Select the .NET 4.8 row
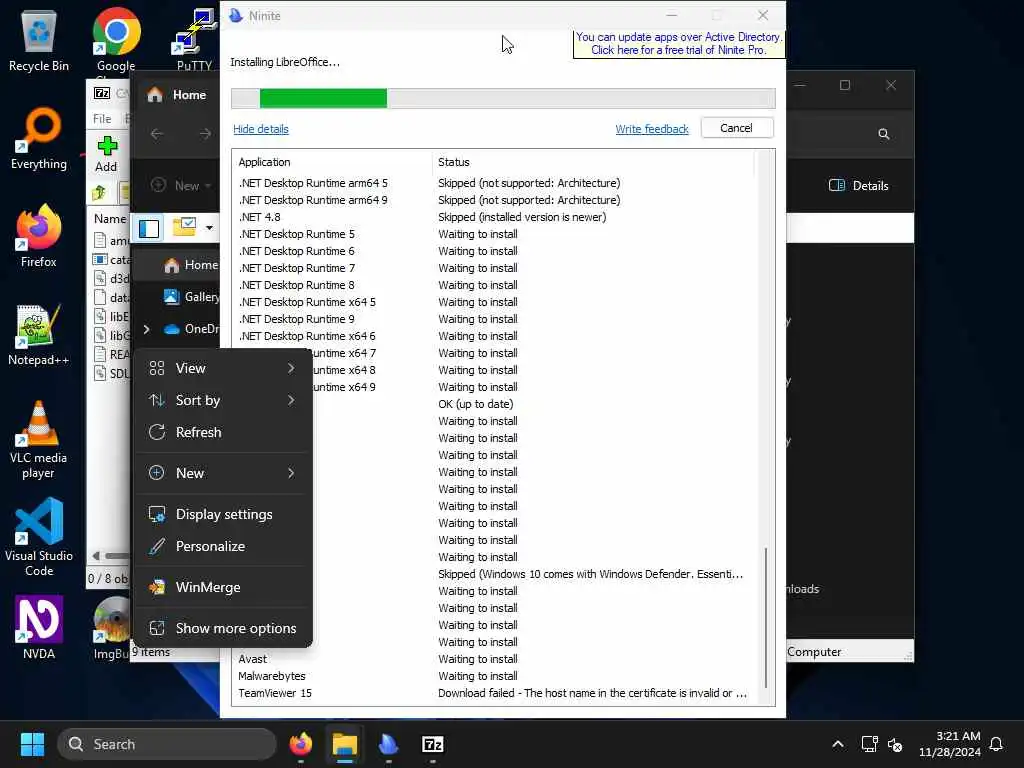This screenshot has width=1024, height=768. click(x=494, y=217)
